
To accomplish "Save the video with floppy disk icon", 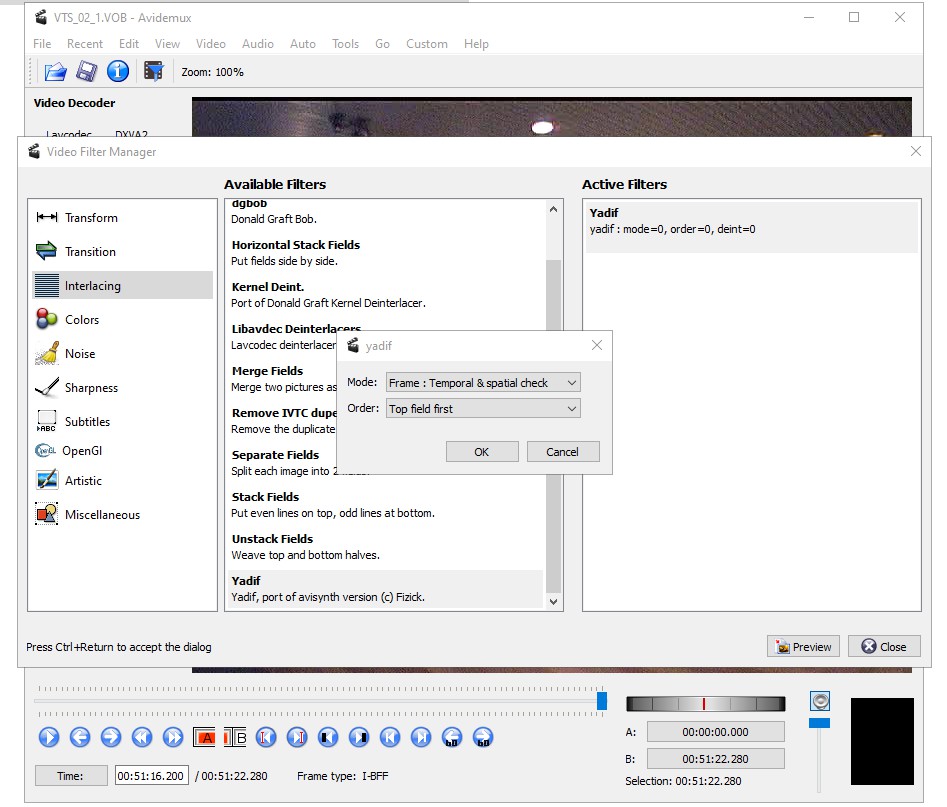I will pos(86,72).
